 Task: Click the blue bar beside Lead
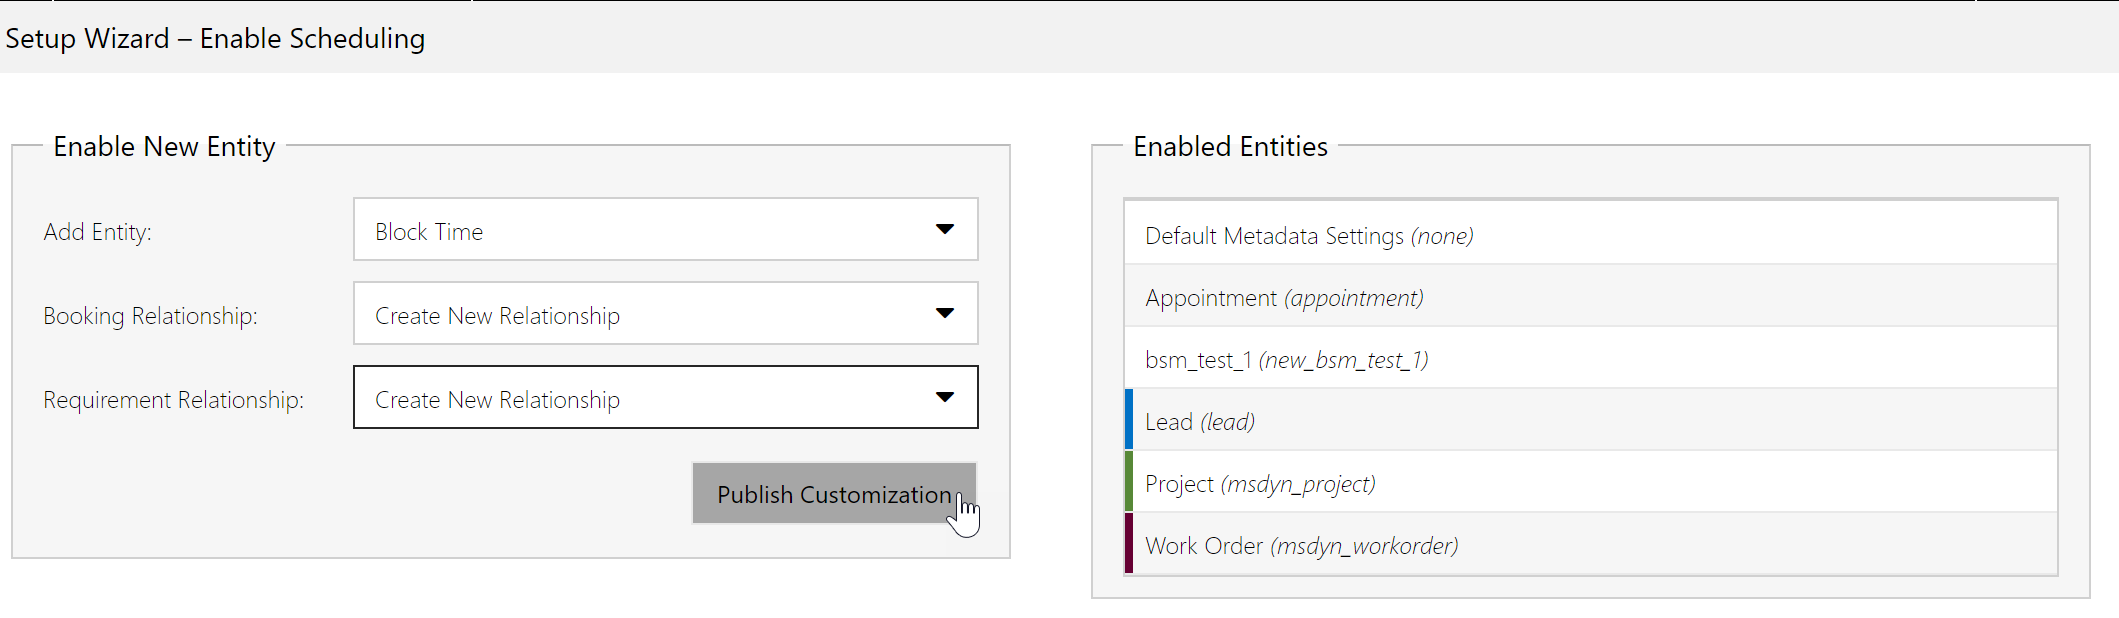1128,420
